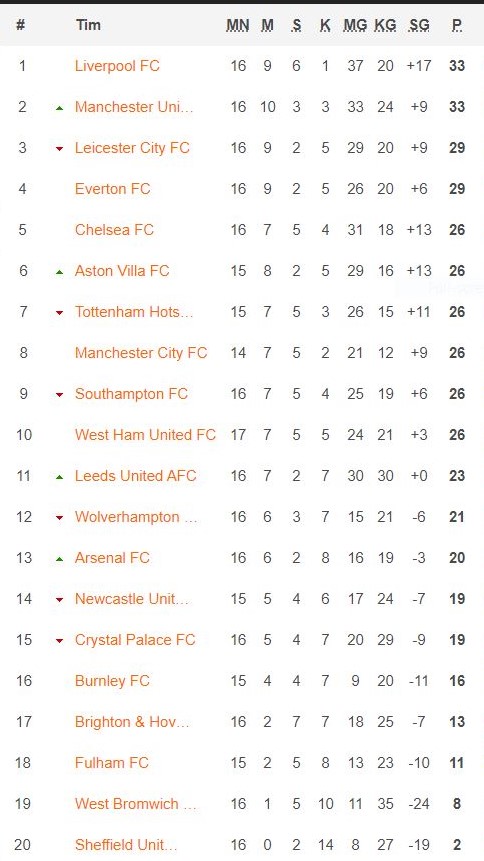Click the green up arrow beside Aston Villa
The height and width of the screenshot is (861, 484).
59,272
